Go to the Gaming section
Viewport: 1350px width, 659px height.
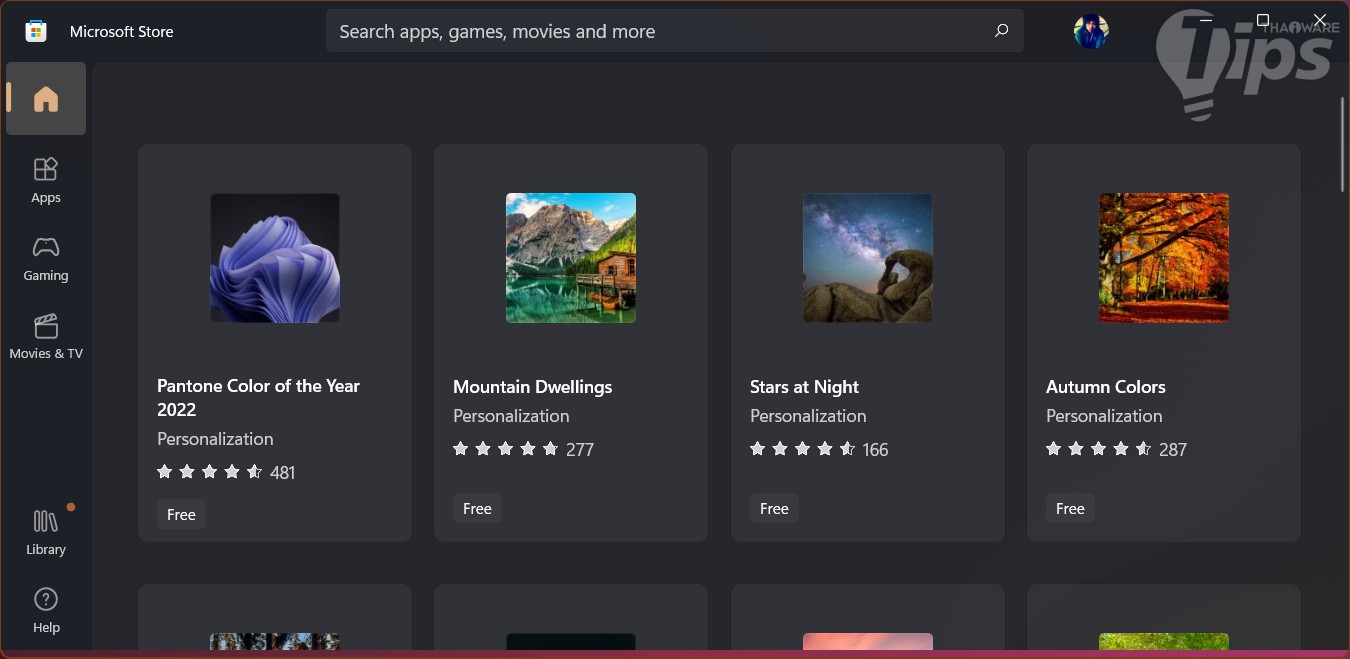pyautogui.click(x=46, y=258)
